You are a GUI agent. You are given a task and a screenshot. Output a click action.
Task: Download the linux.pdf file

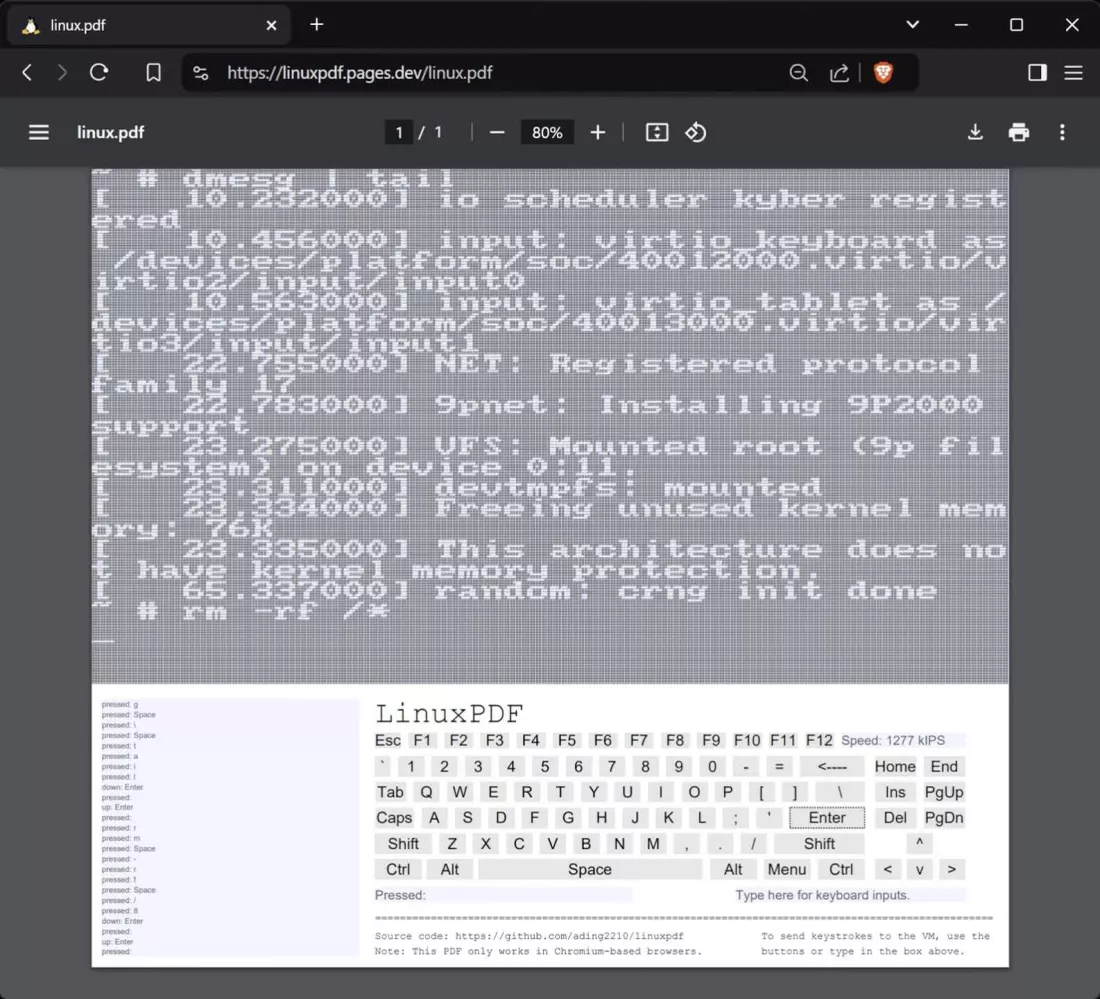click(975, 133)
